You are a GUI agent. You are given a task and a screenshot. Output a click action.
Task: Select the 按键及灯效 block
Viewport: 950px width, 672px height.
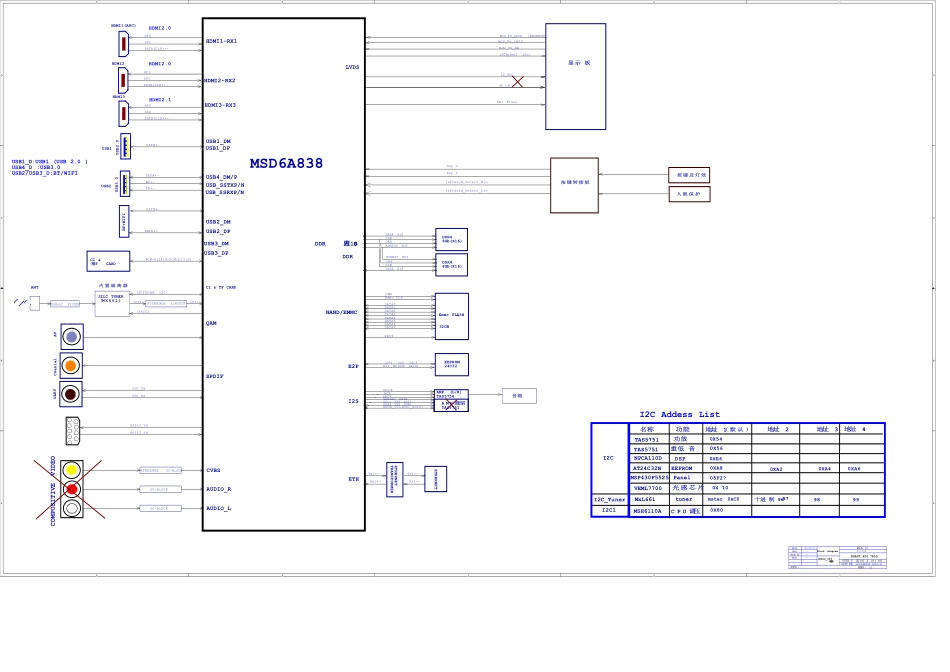(x=689, y=175)
